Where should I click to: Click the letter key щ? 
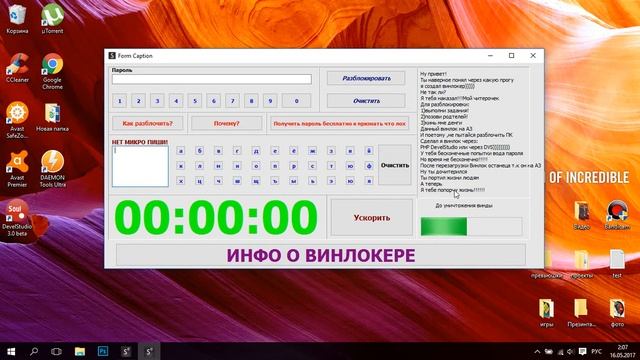[x=256, y=181]
